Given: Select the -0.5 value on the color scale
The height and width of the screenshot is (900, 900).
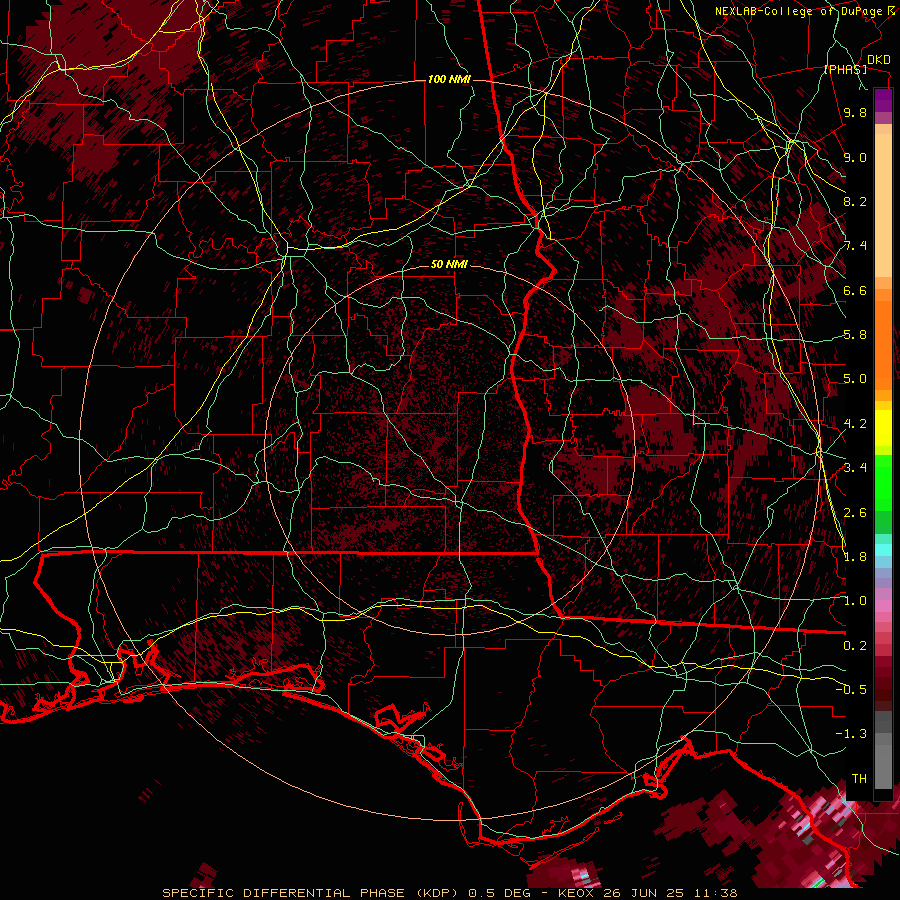Looking at the screenshot, I should point(851,690).
